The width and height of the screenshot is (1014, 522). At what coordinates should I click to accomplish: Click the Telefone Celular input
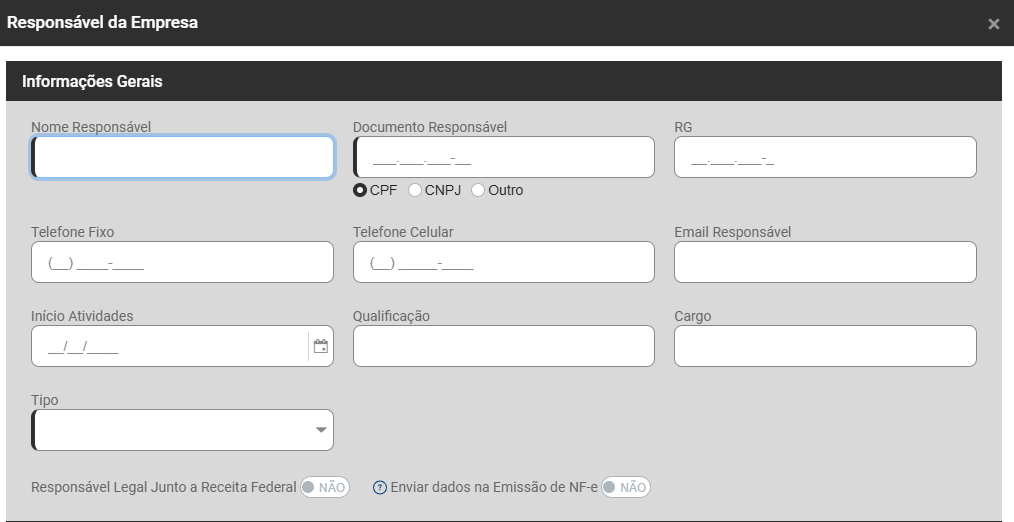point(504,262)
